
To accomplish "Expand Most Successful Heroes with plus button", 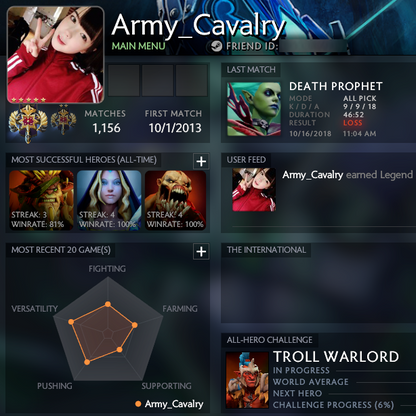I will (201, 161).
